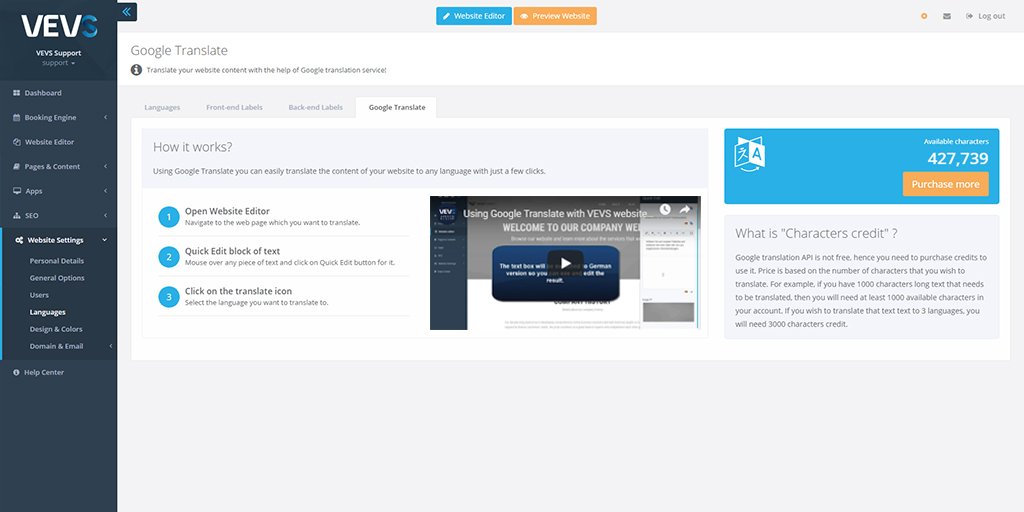This screenshot has width=1024, height=512.
Task: Open the orange notifications indicator icon
Action: (x=923, y=16)
